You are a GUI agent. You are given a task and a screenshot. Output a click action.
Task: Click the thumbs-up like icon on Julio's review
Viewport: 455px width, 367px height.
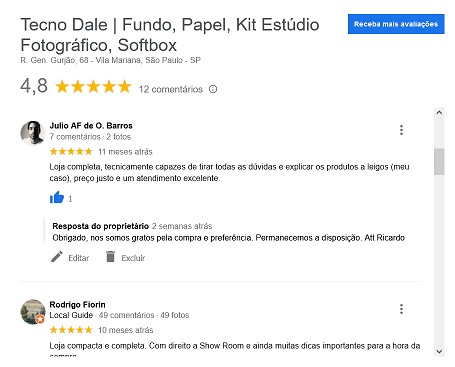57,197
